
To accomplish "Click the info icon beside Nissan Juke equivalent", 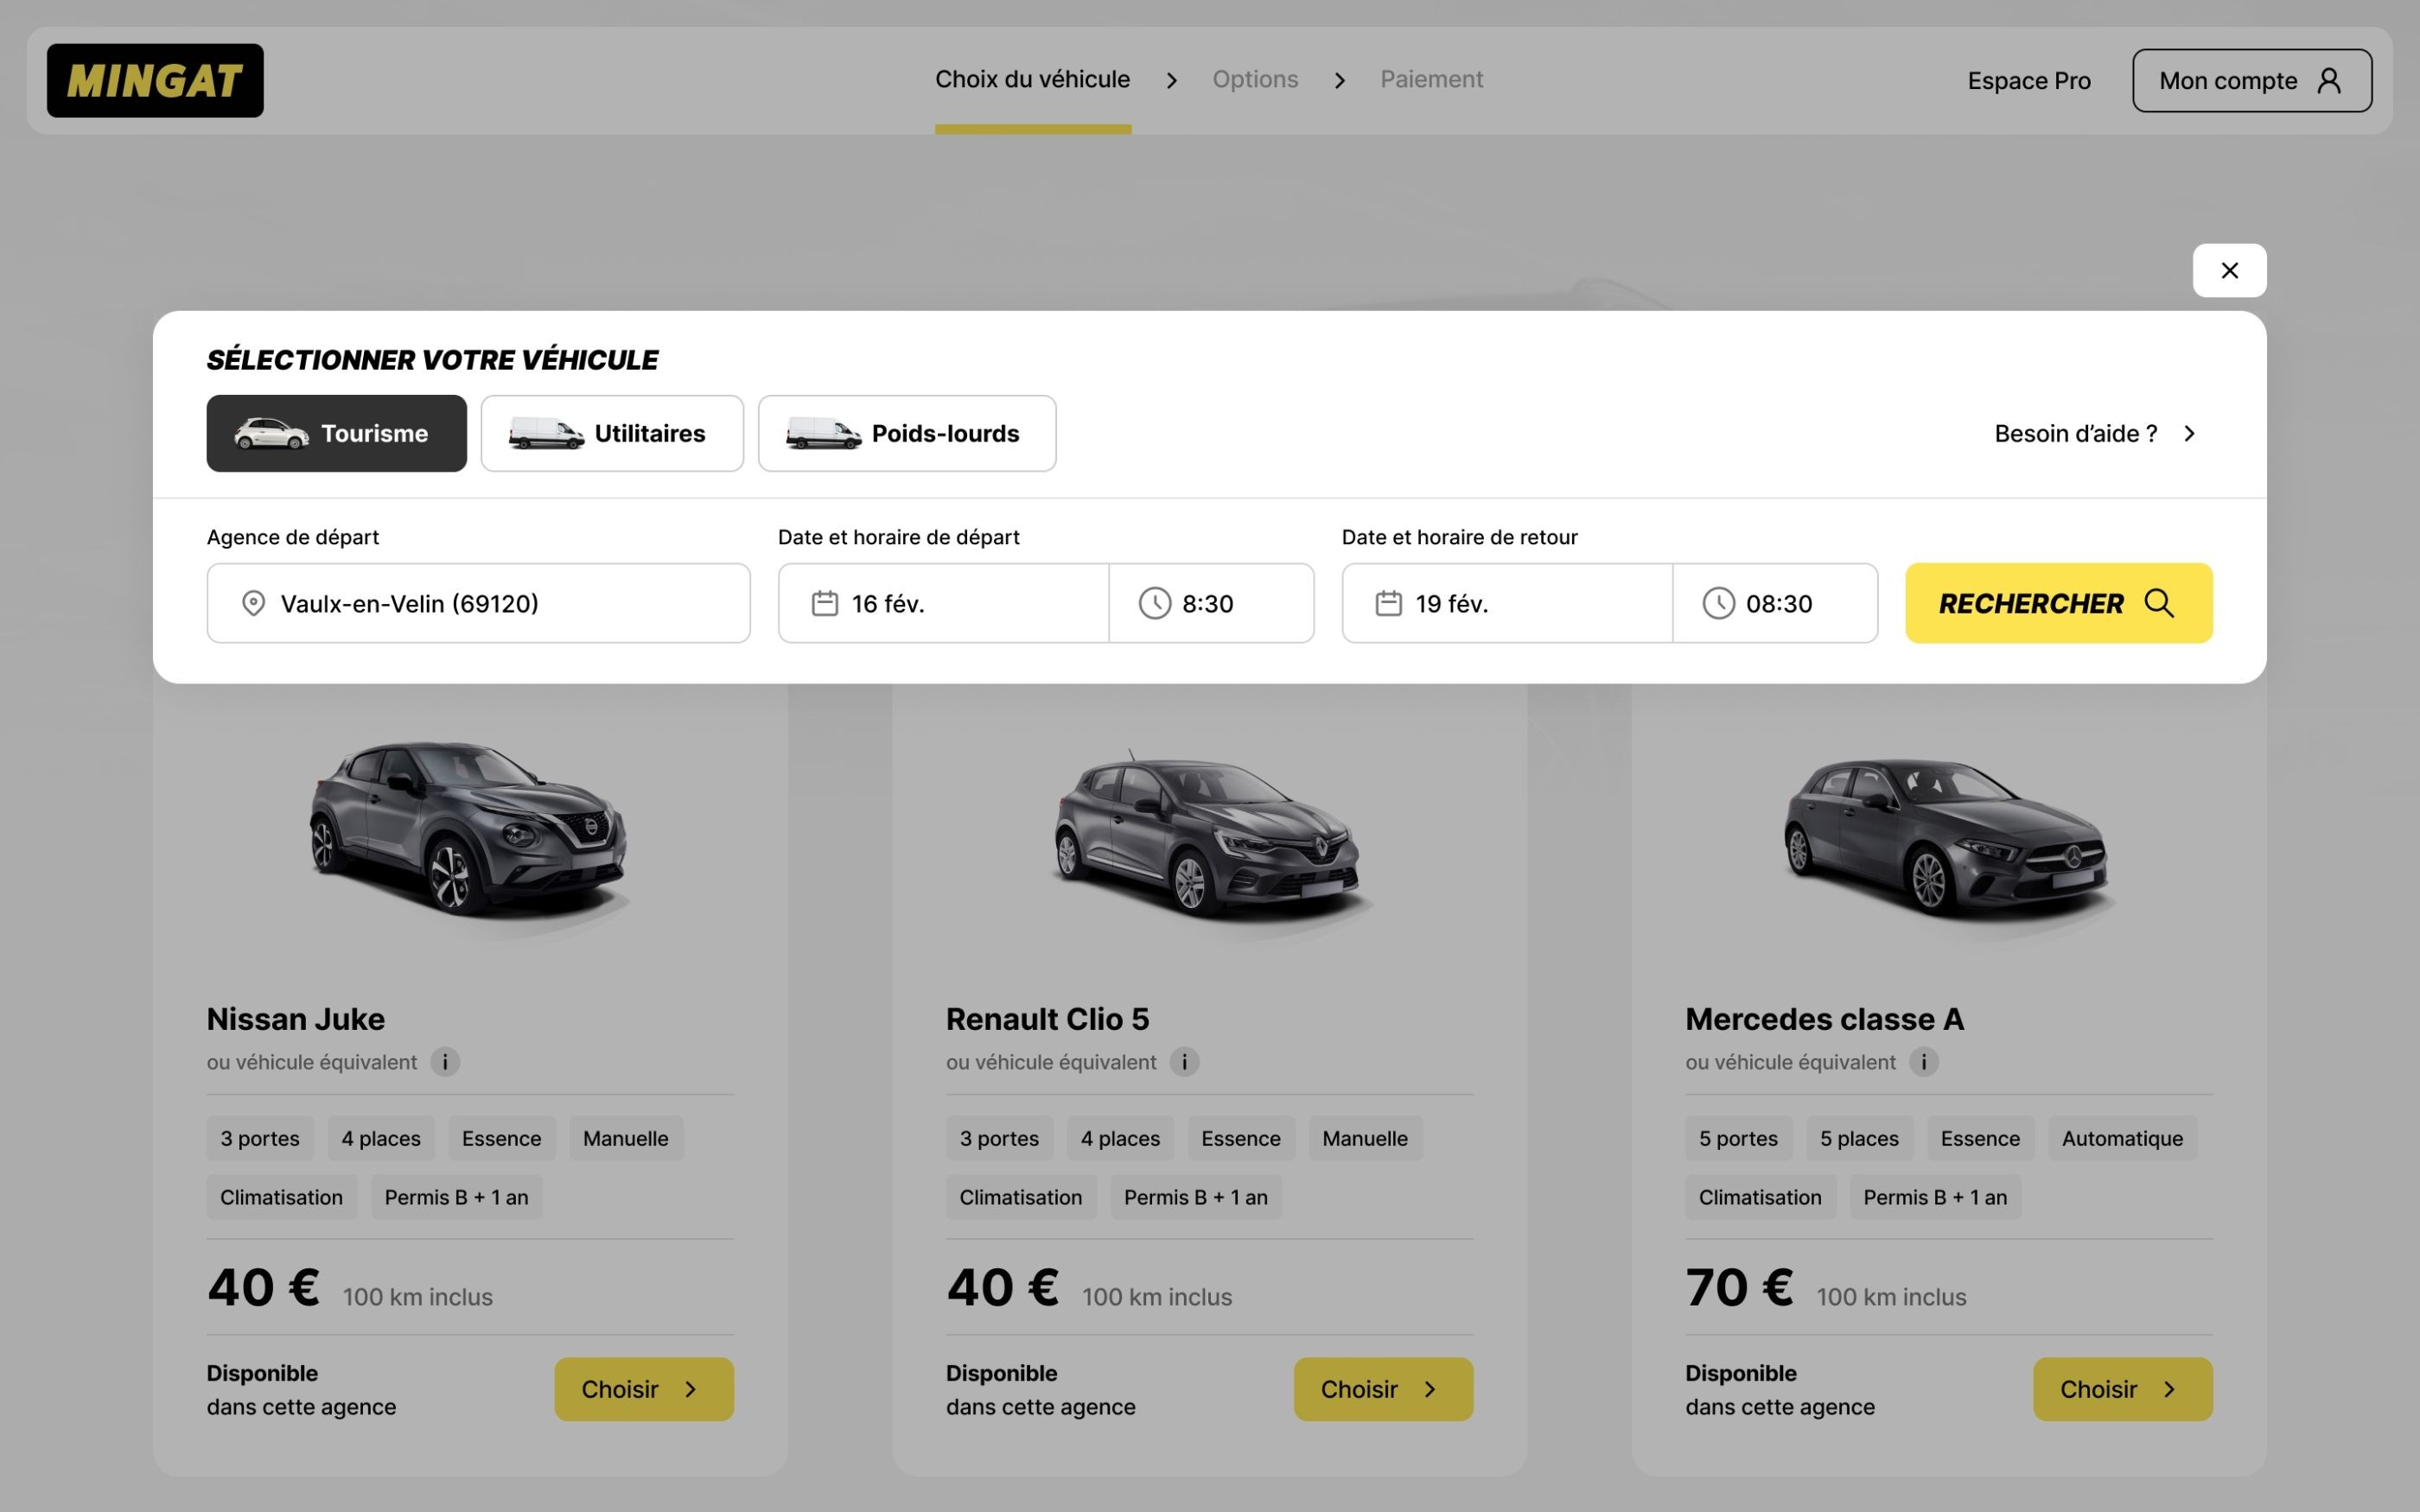I will pos(445,1062).
